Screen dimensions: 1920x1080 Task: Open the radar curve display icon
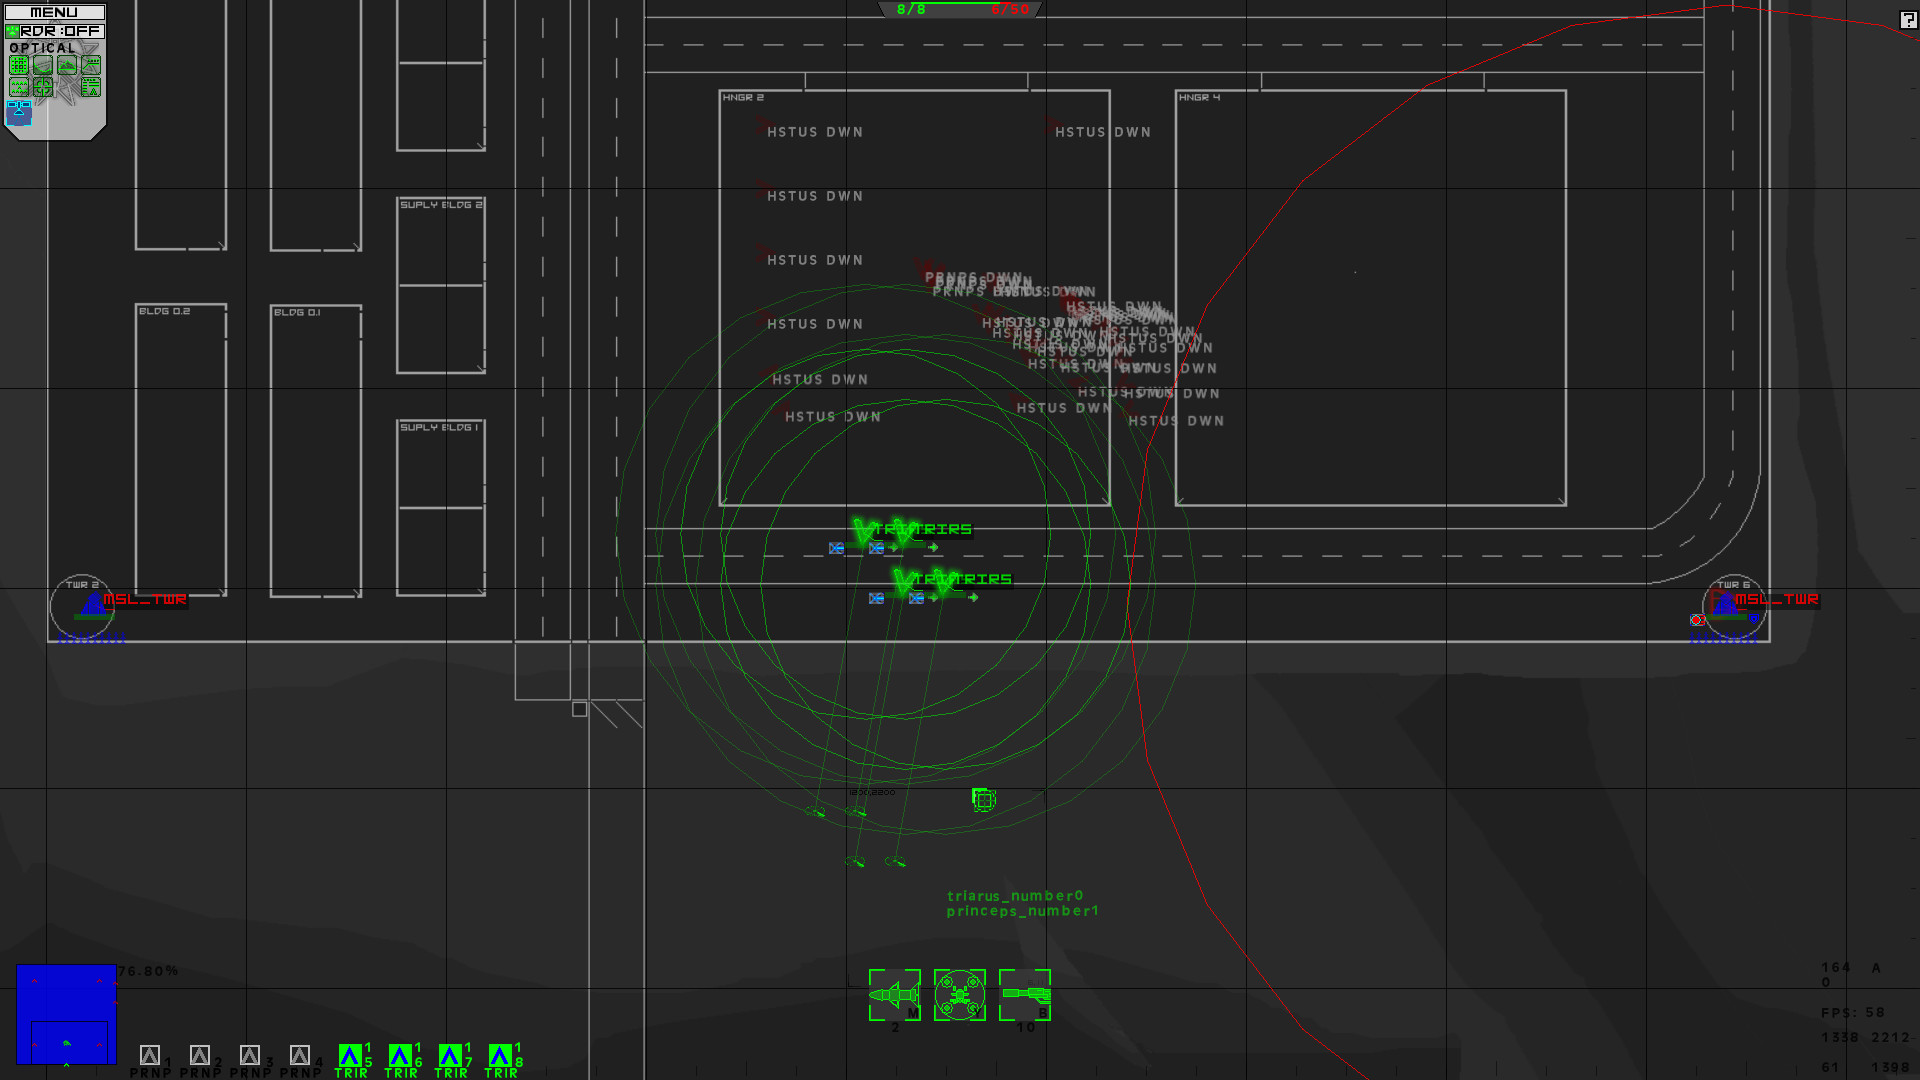[42, 64]
